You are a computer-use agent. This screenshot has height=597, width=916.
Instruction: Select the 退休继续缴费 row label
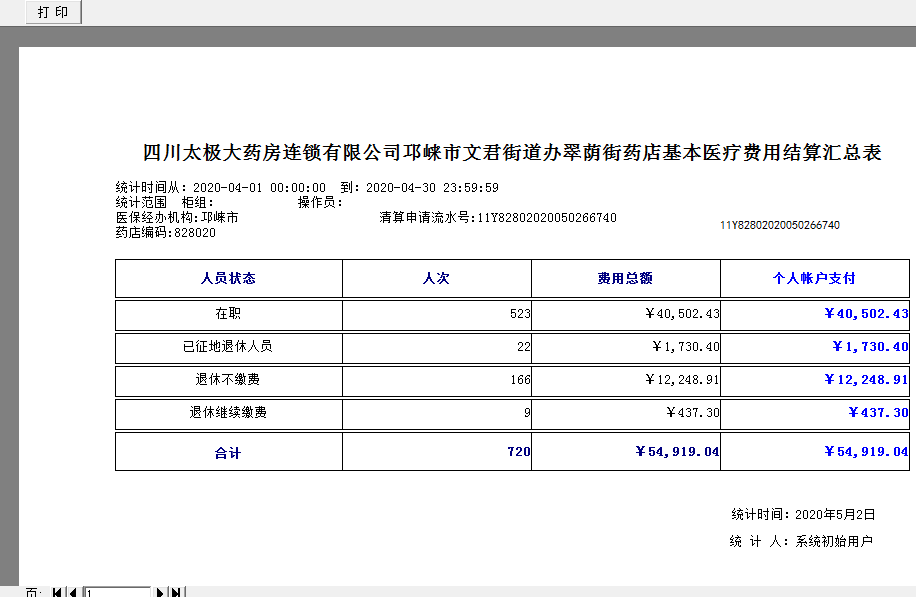coord(228,412)
